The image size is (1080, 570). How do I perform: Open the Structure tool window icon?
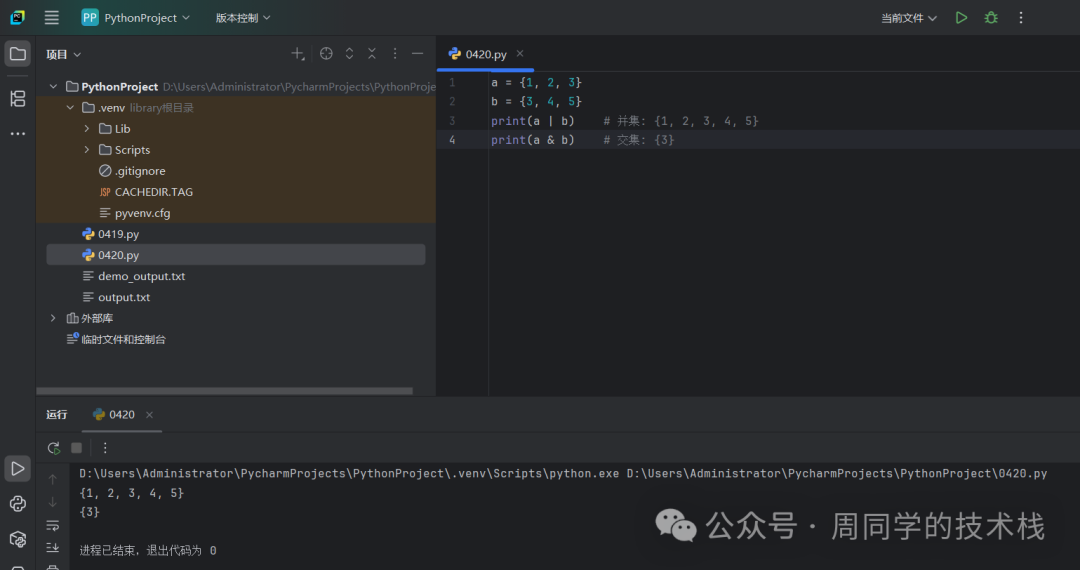(18, 98)
